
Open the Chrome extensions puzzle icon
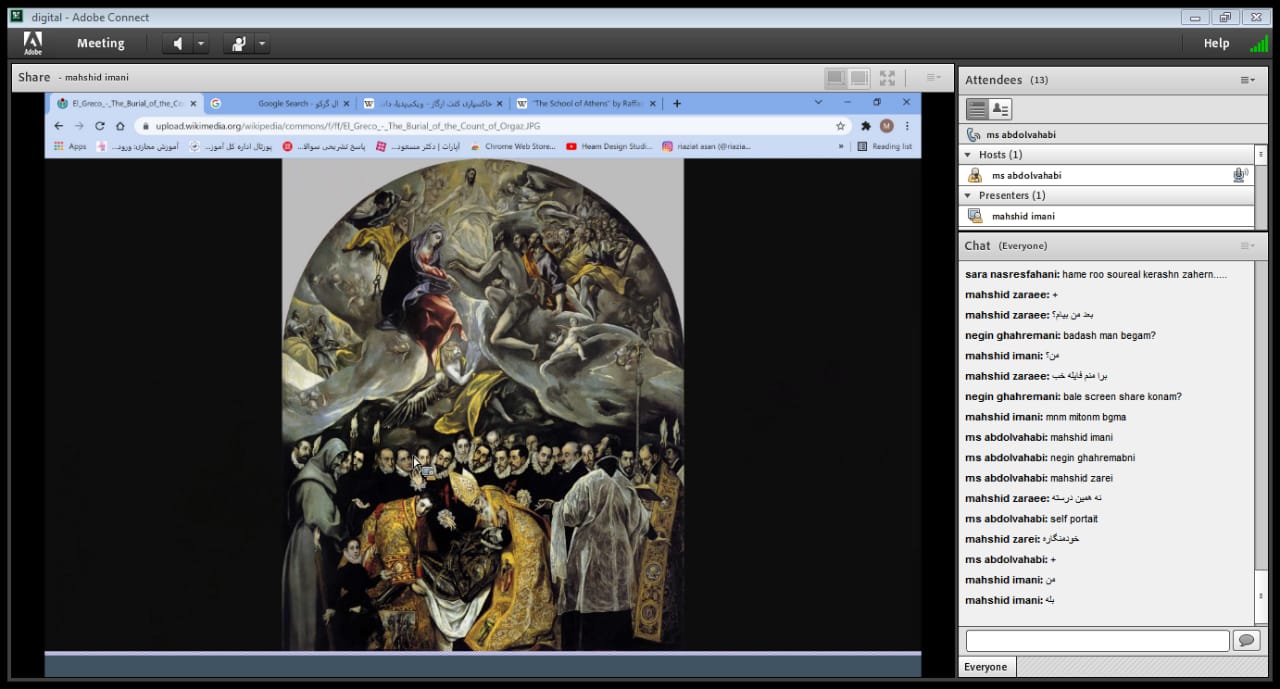point(866,126)
